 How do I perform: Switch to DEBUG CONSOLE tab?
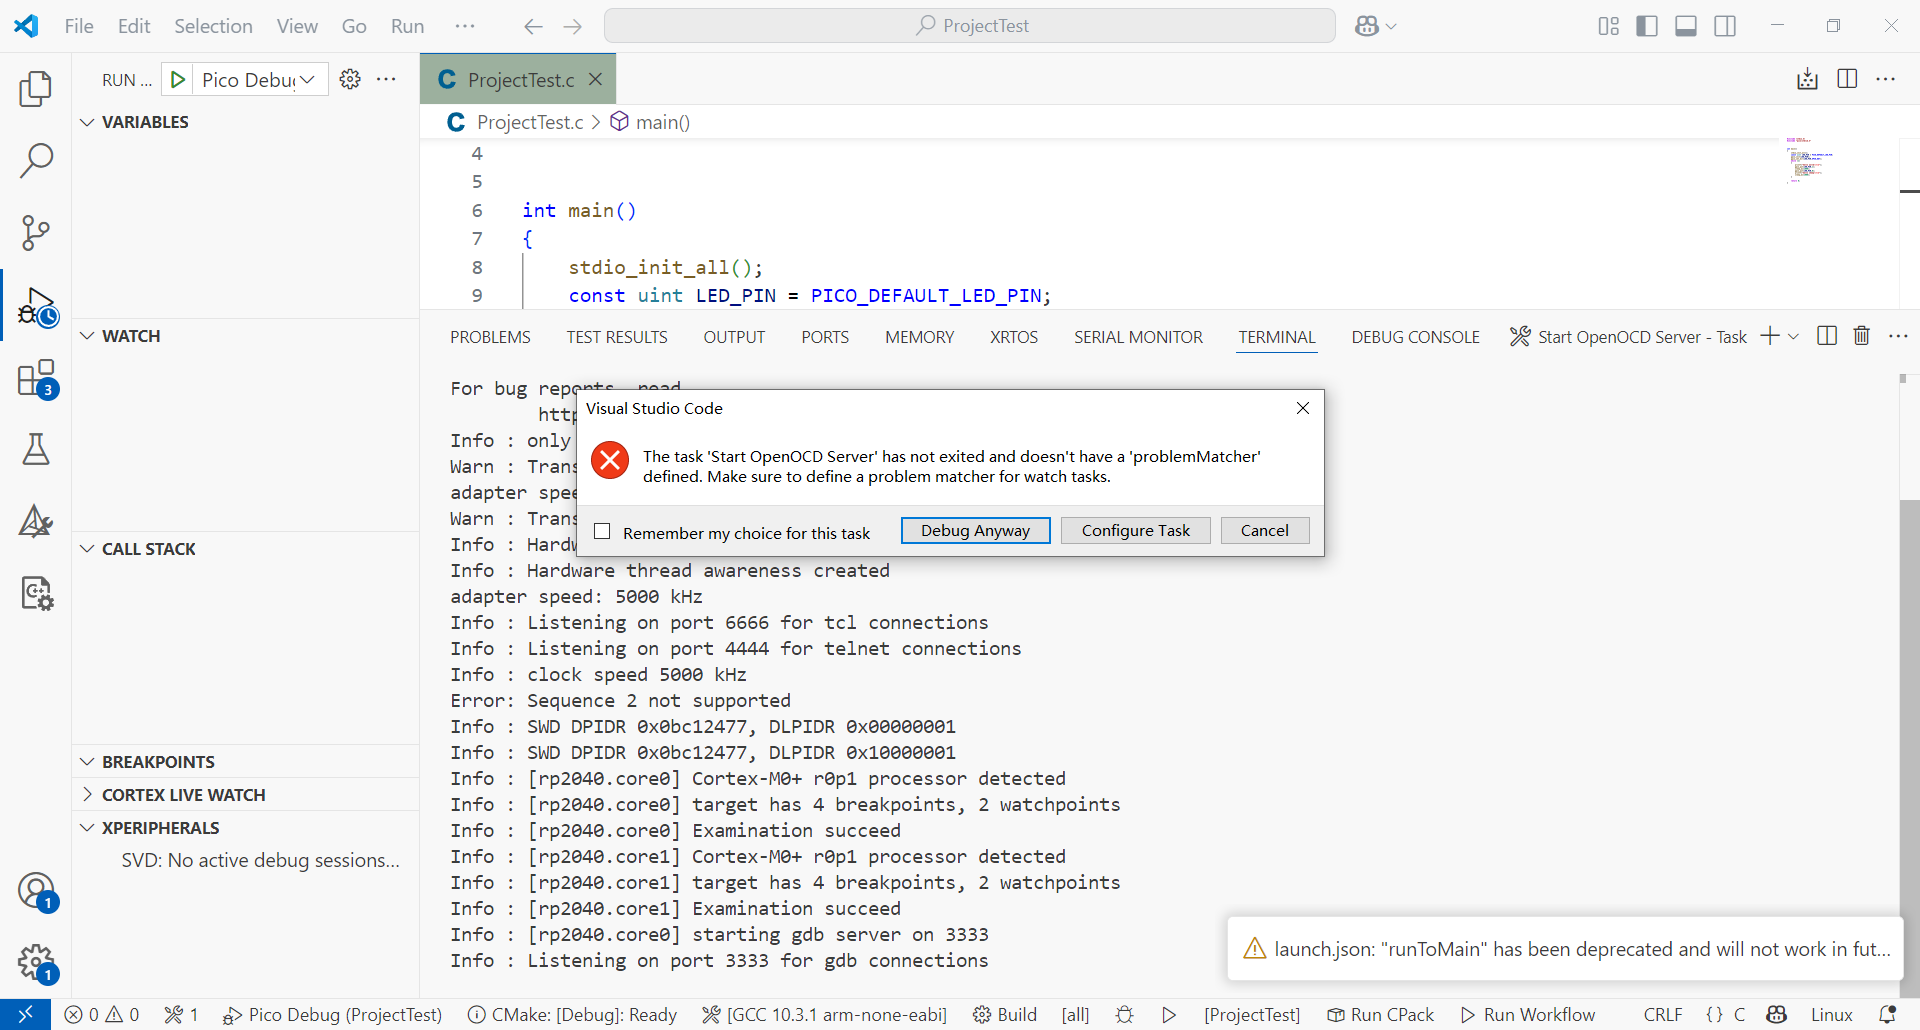coord(1415,337)
